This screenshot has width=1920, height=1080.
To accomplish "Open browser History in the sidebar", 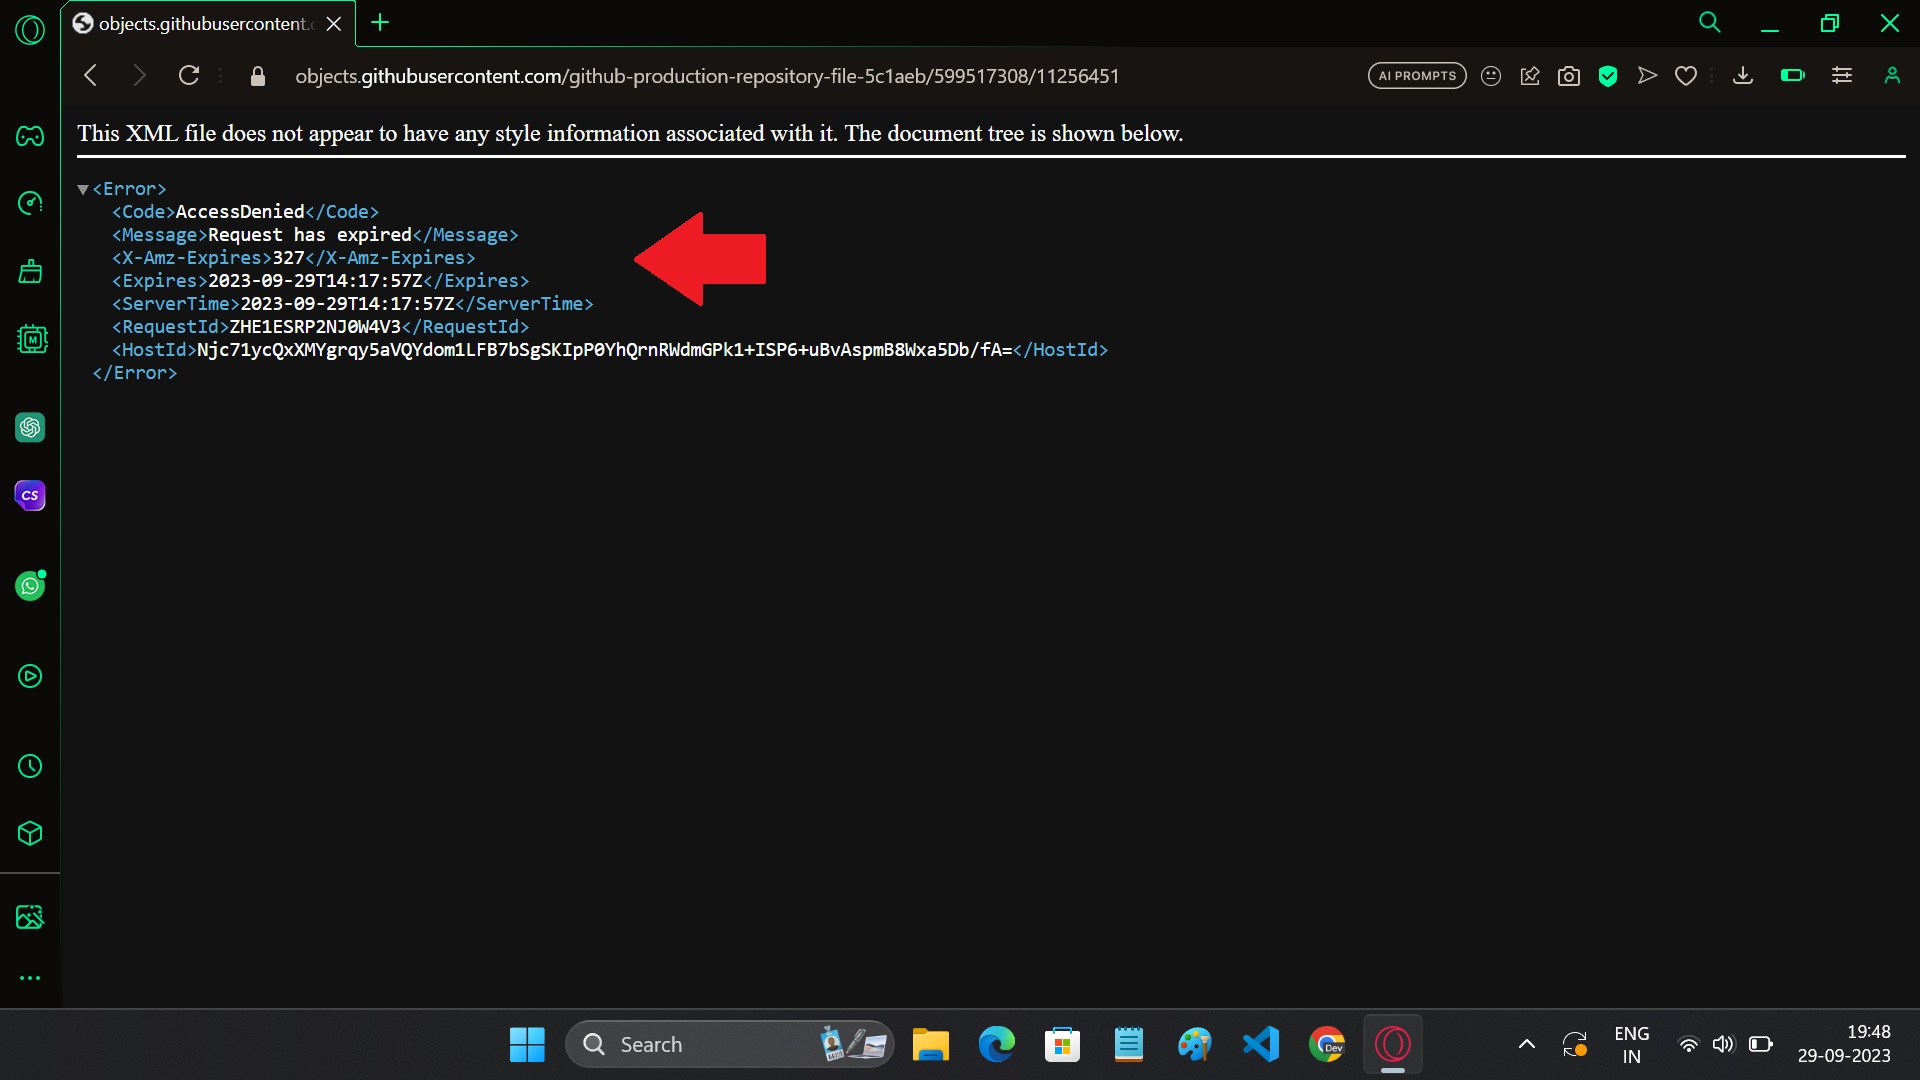I will pos(30,767).
